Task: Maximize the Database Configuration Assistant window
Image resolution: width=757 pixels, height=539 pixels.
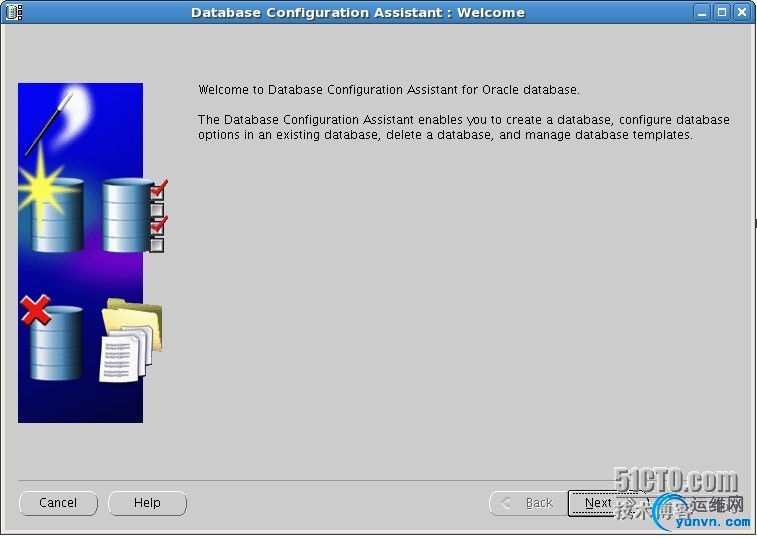Action: [722, 12]
